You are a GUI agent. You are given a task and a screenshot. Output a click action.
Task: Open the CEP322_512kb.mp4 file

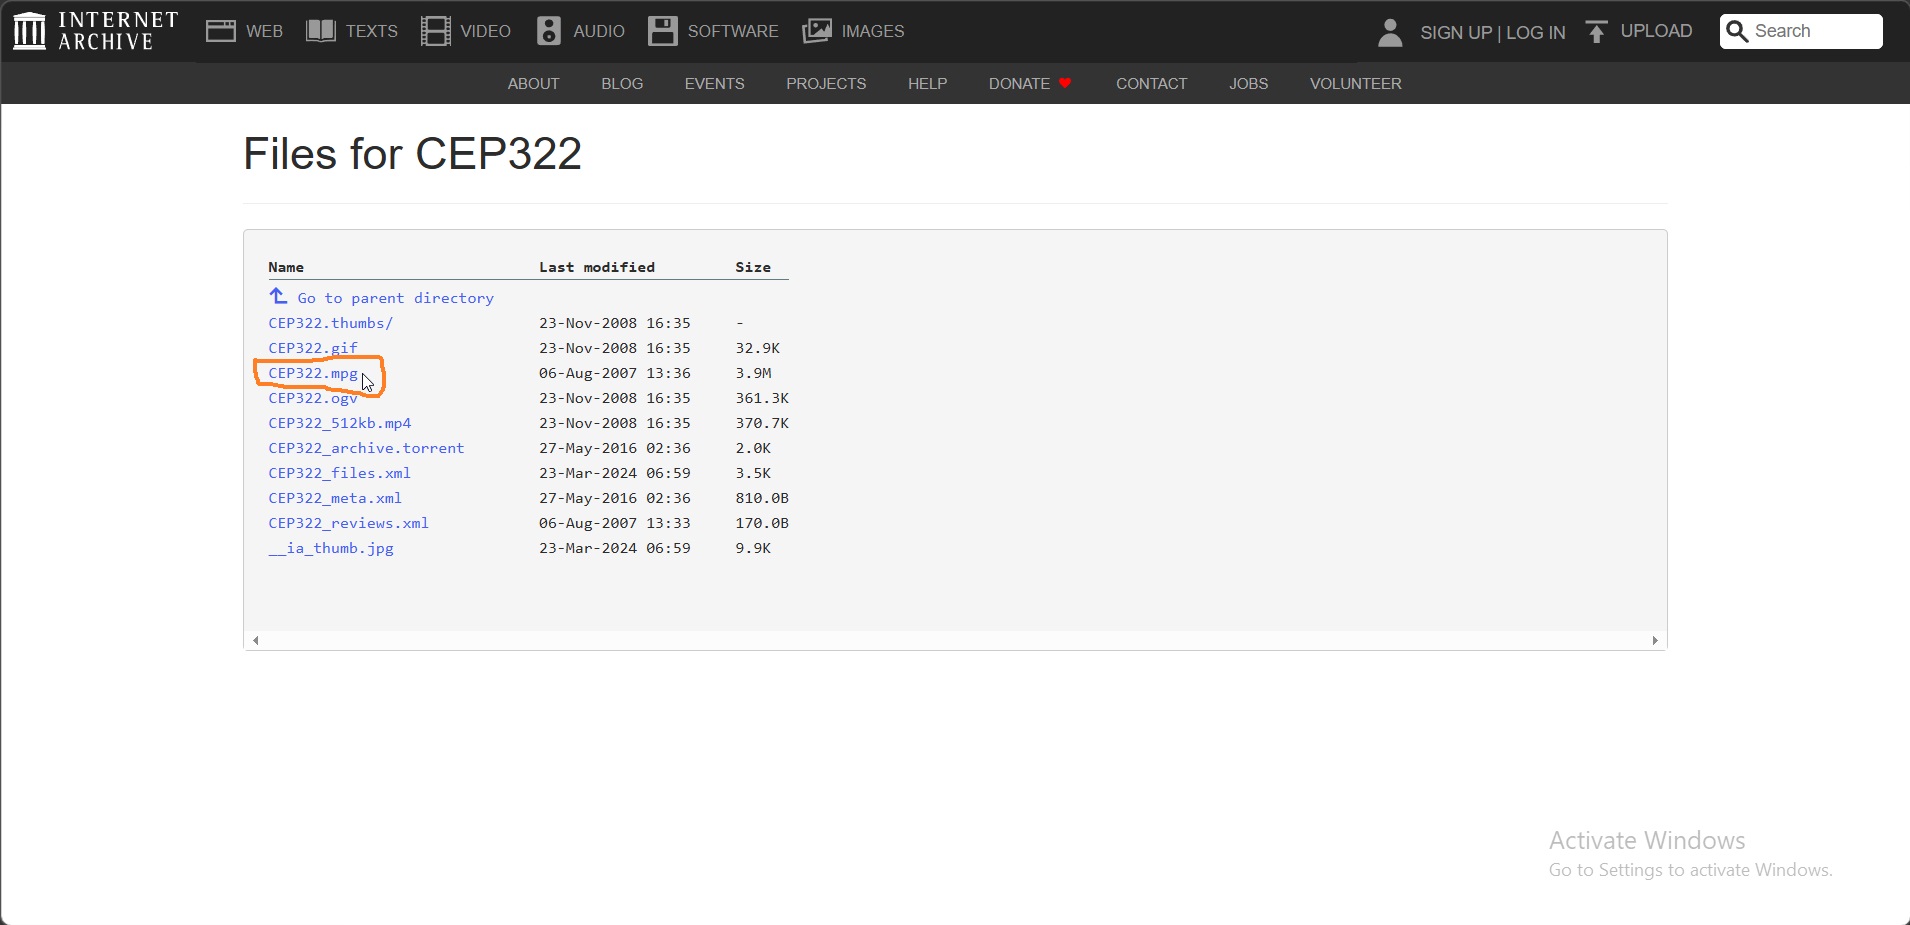pos(340,423)
